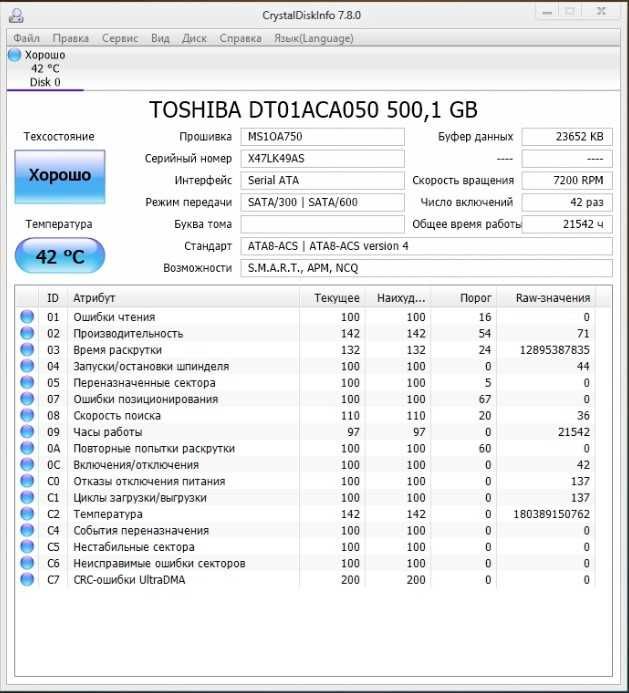Open the Диск menu
Viewport: 629px width, 693px height.
coord(194,38)
